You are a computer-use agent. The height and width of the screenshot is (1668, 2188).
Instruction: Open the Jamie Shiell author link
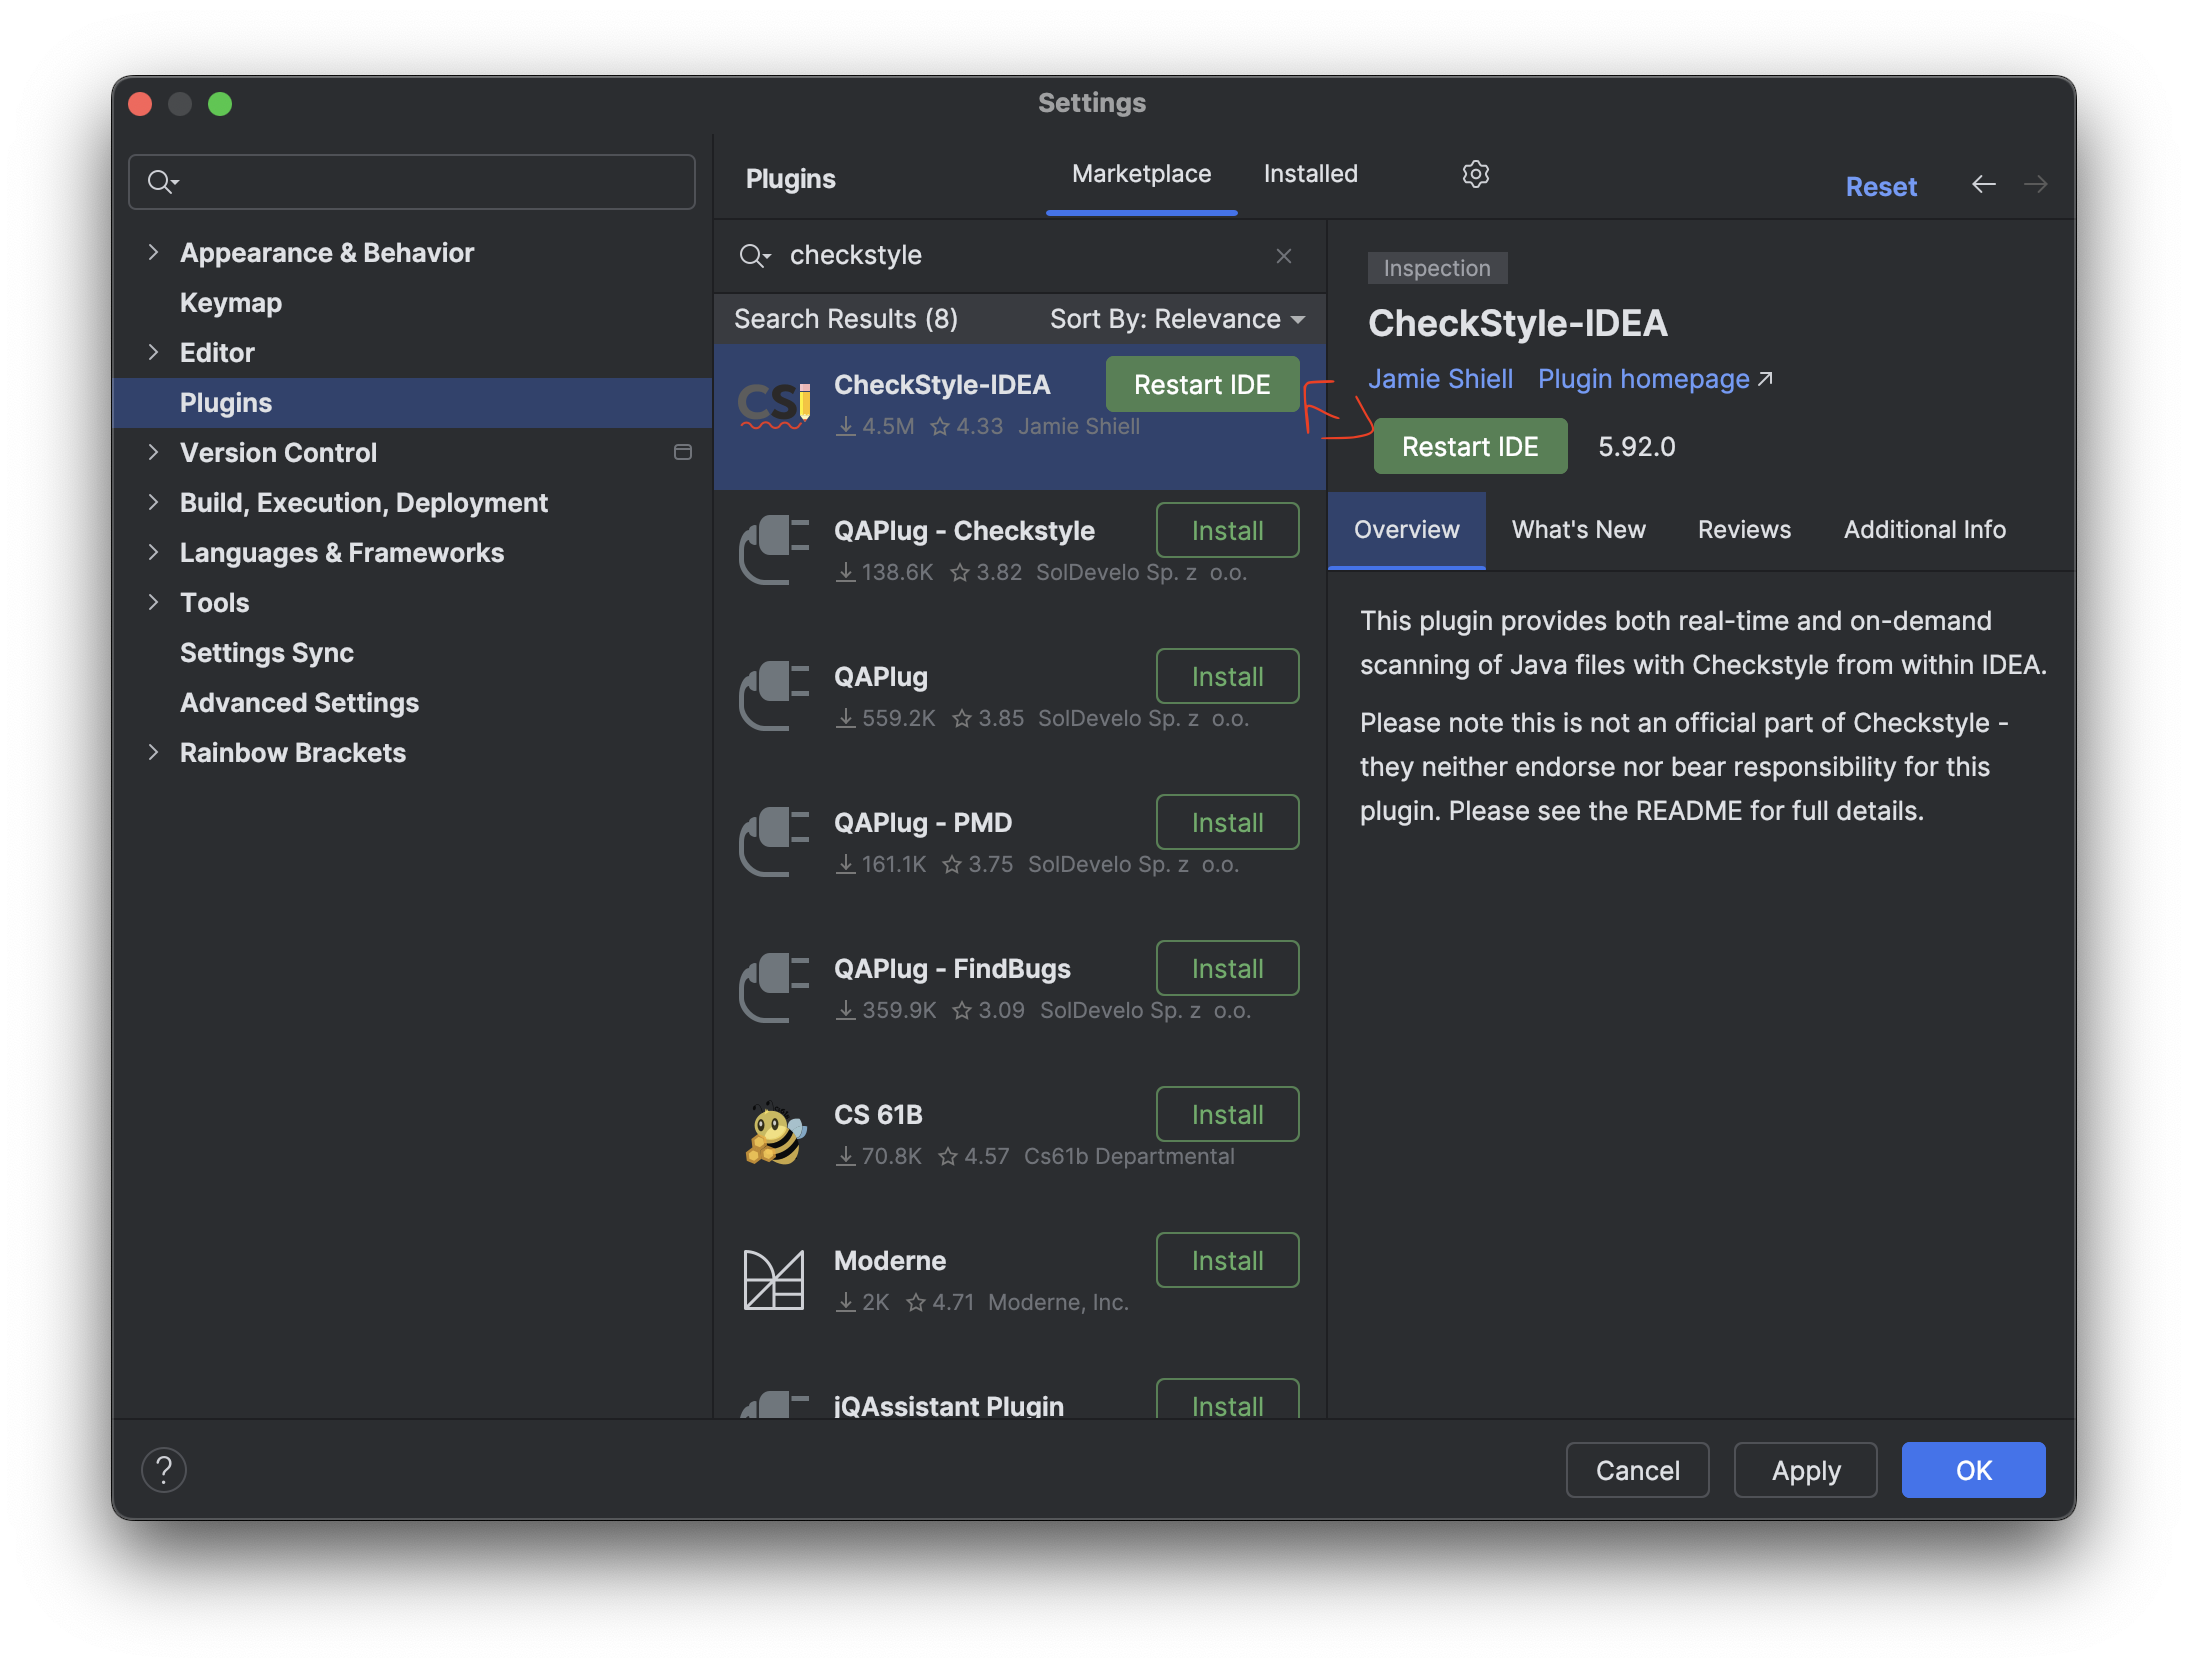[x=1440, y=379]
